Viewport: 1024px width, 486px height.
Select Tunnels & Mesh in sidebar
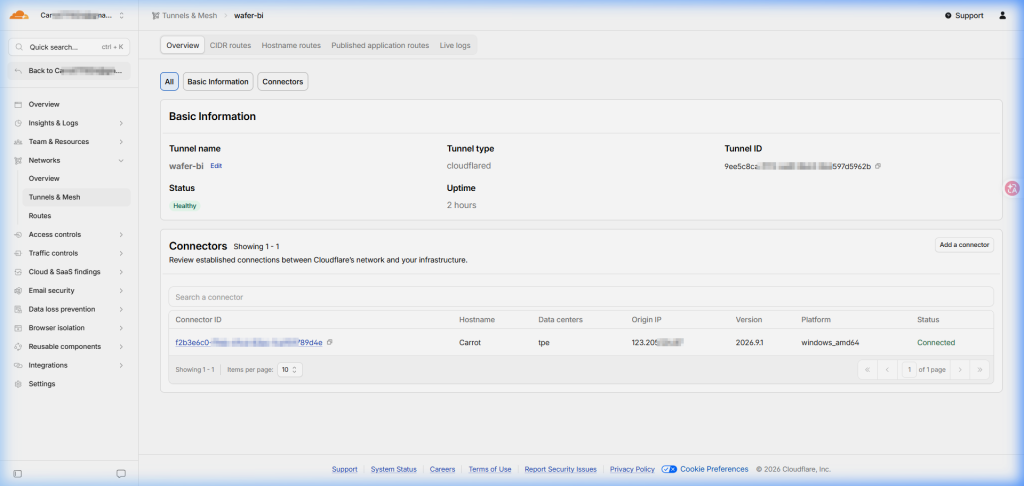coord(76,197)
